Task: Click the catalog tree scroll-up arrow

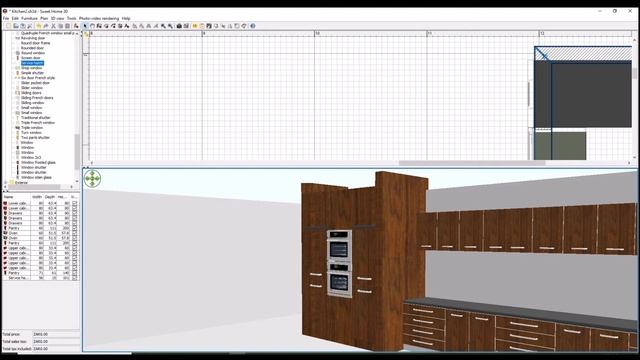Action: coord(77,33)
